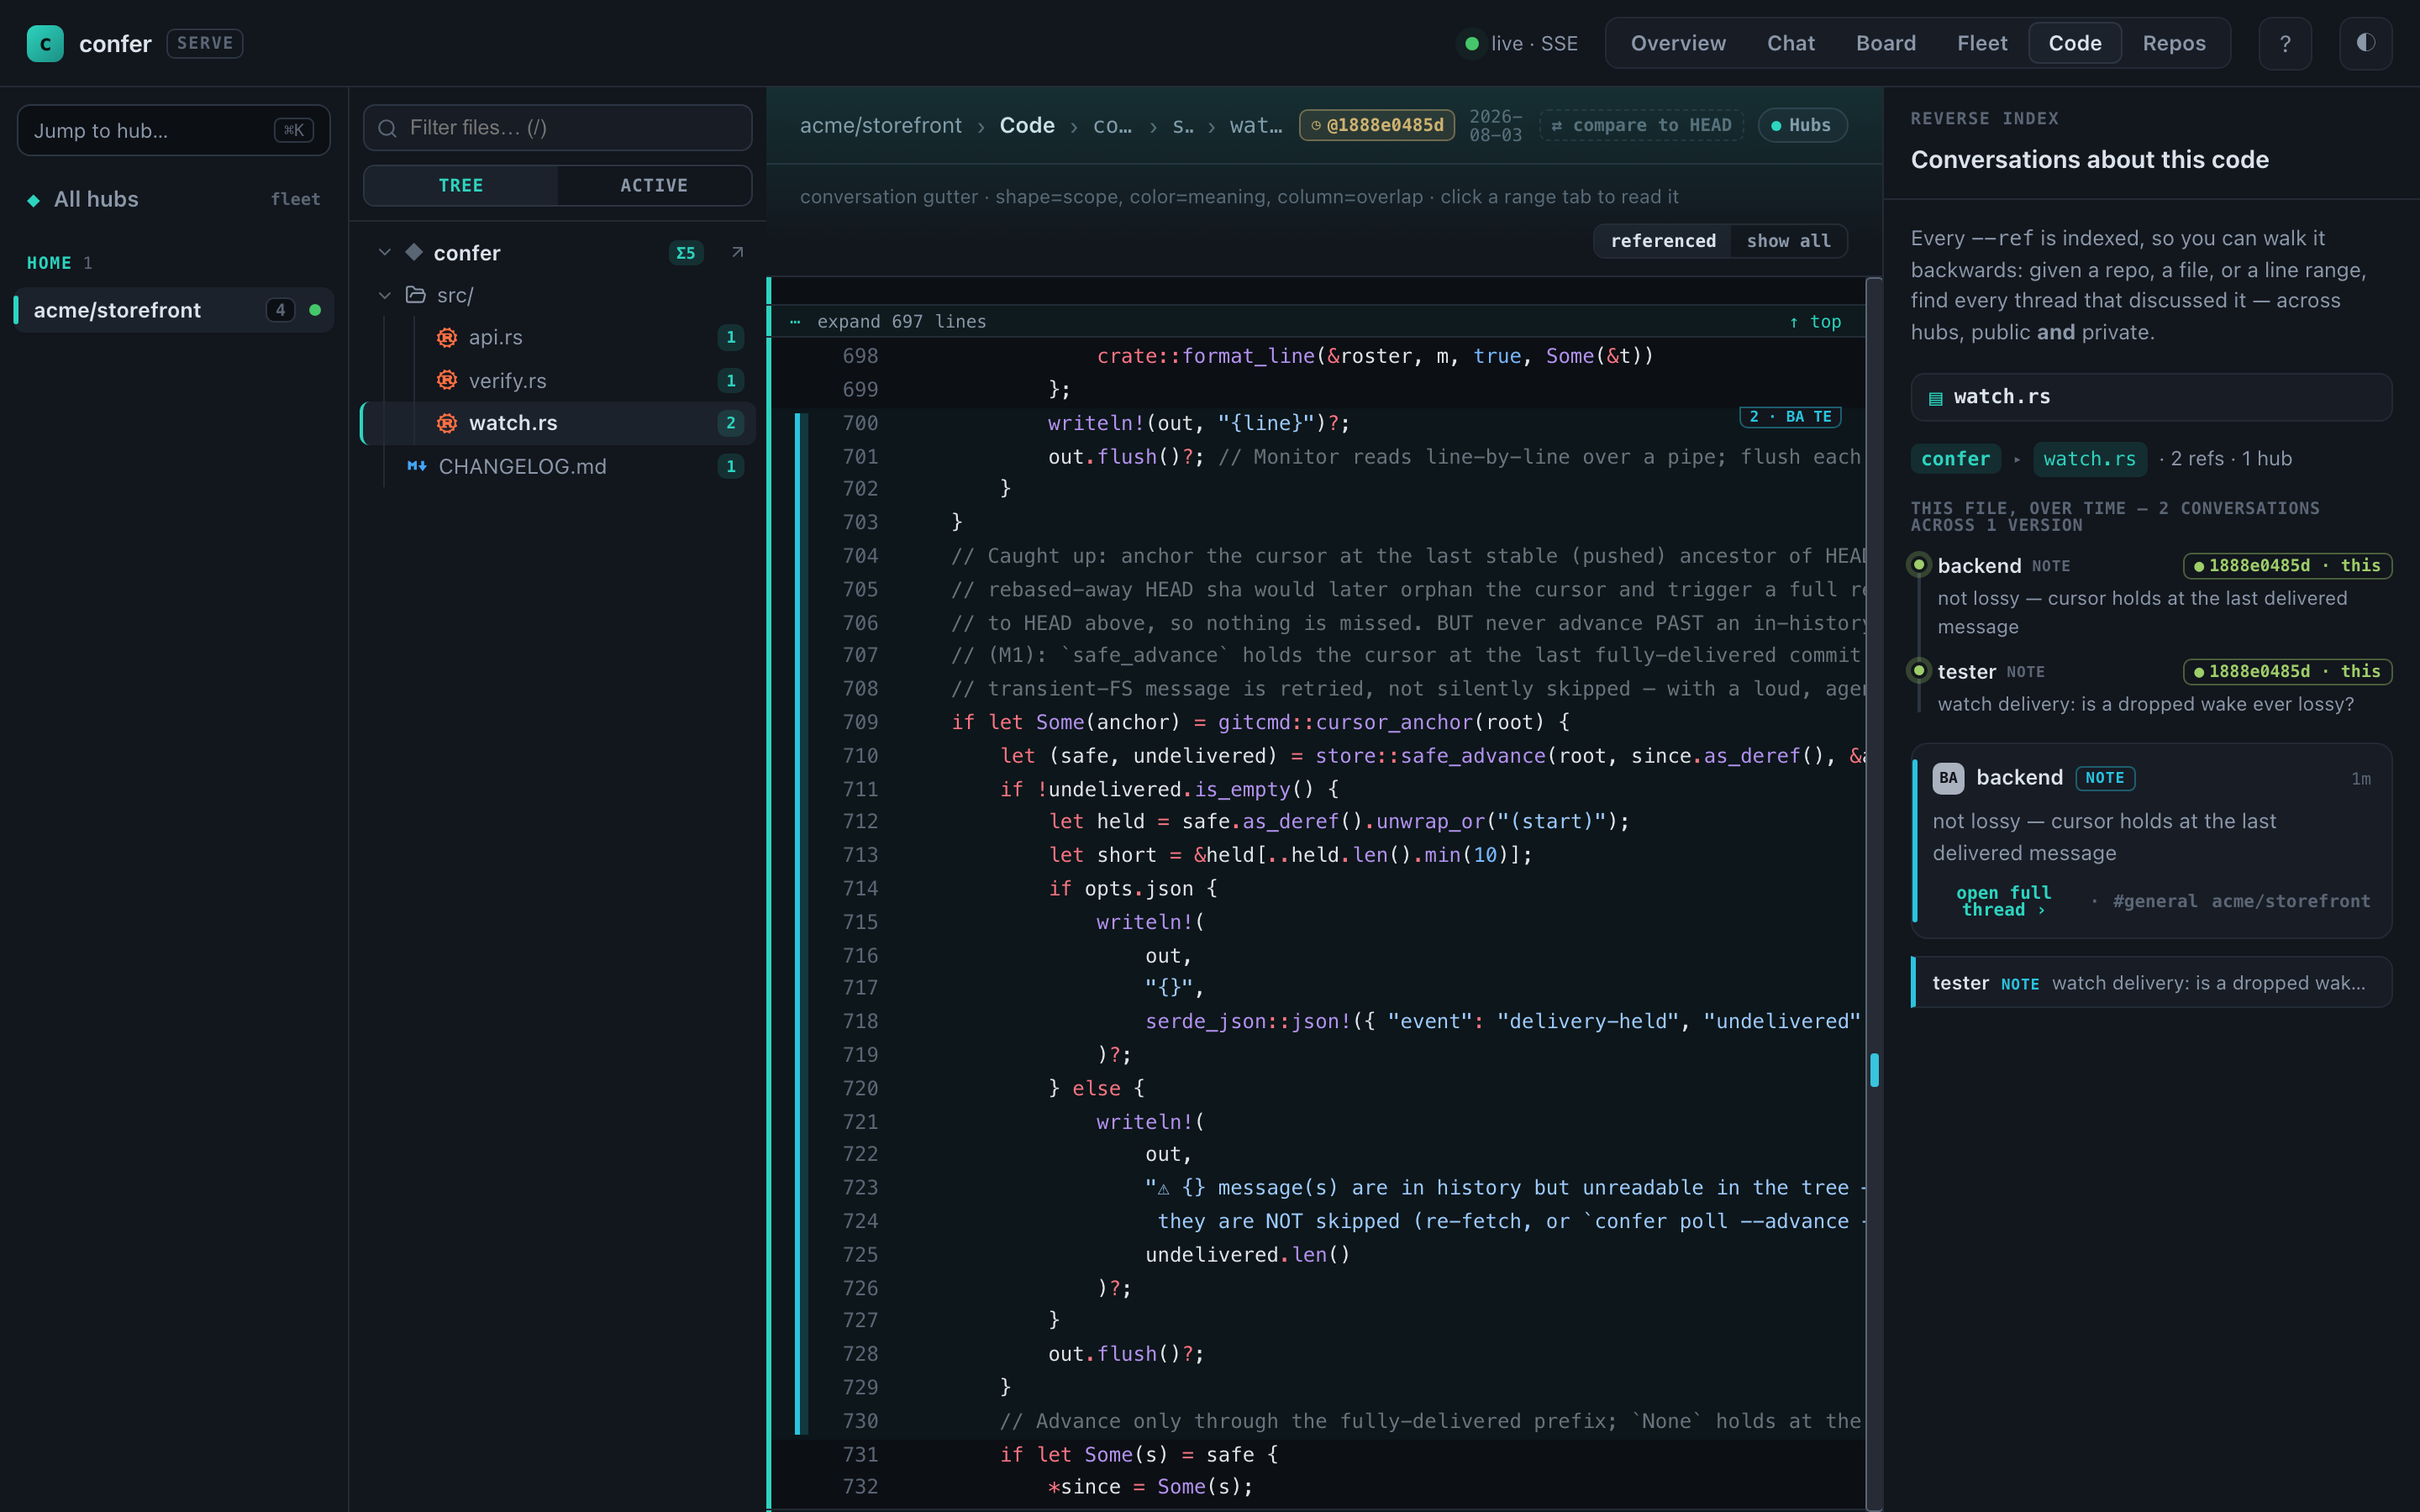Open the Fleet tab
The image size is (2420, 1512).
(1982, 43)
